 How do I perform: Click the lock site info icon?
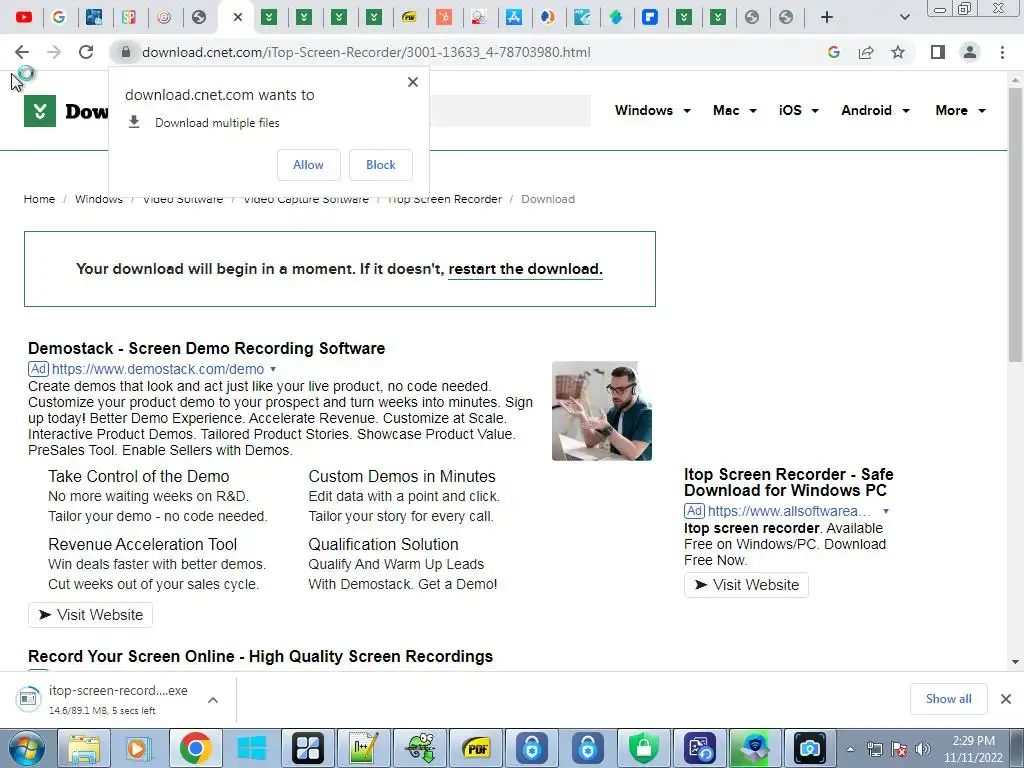coord(126,52)
